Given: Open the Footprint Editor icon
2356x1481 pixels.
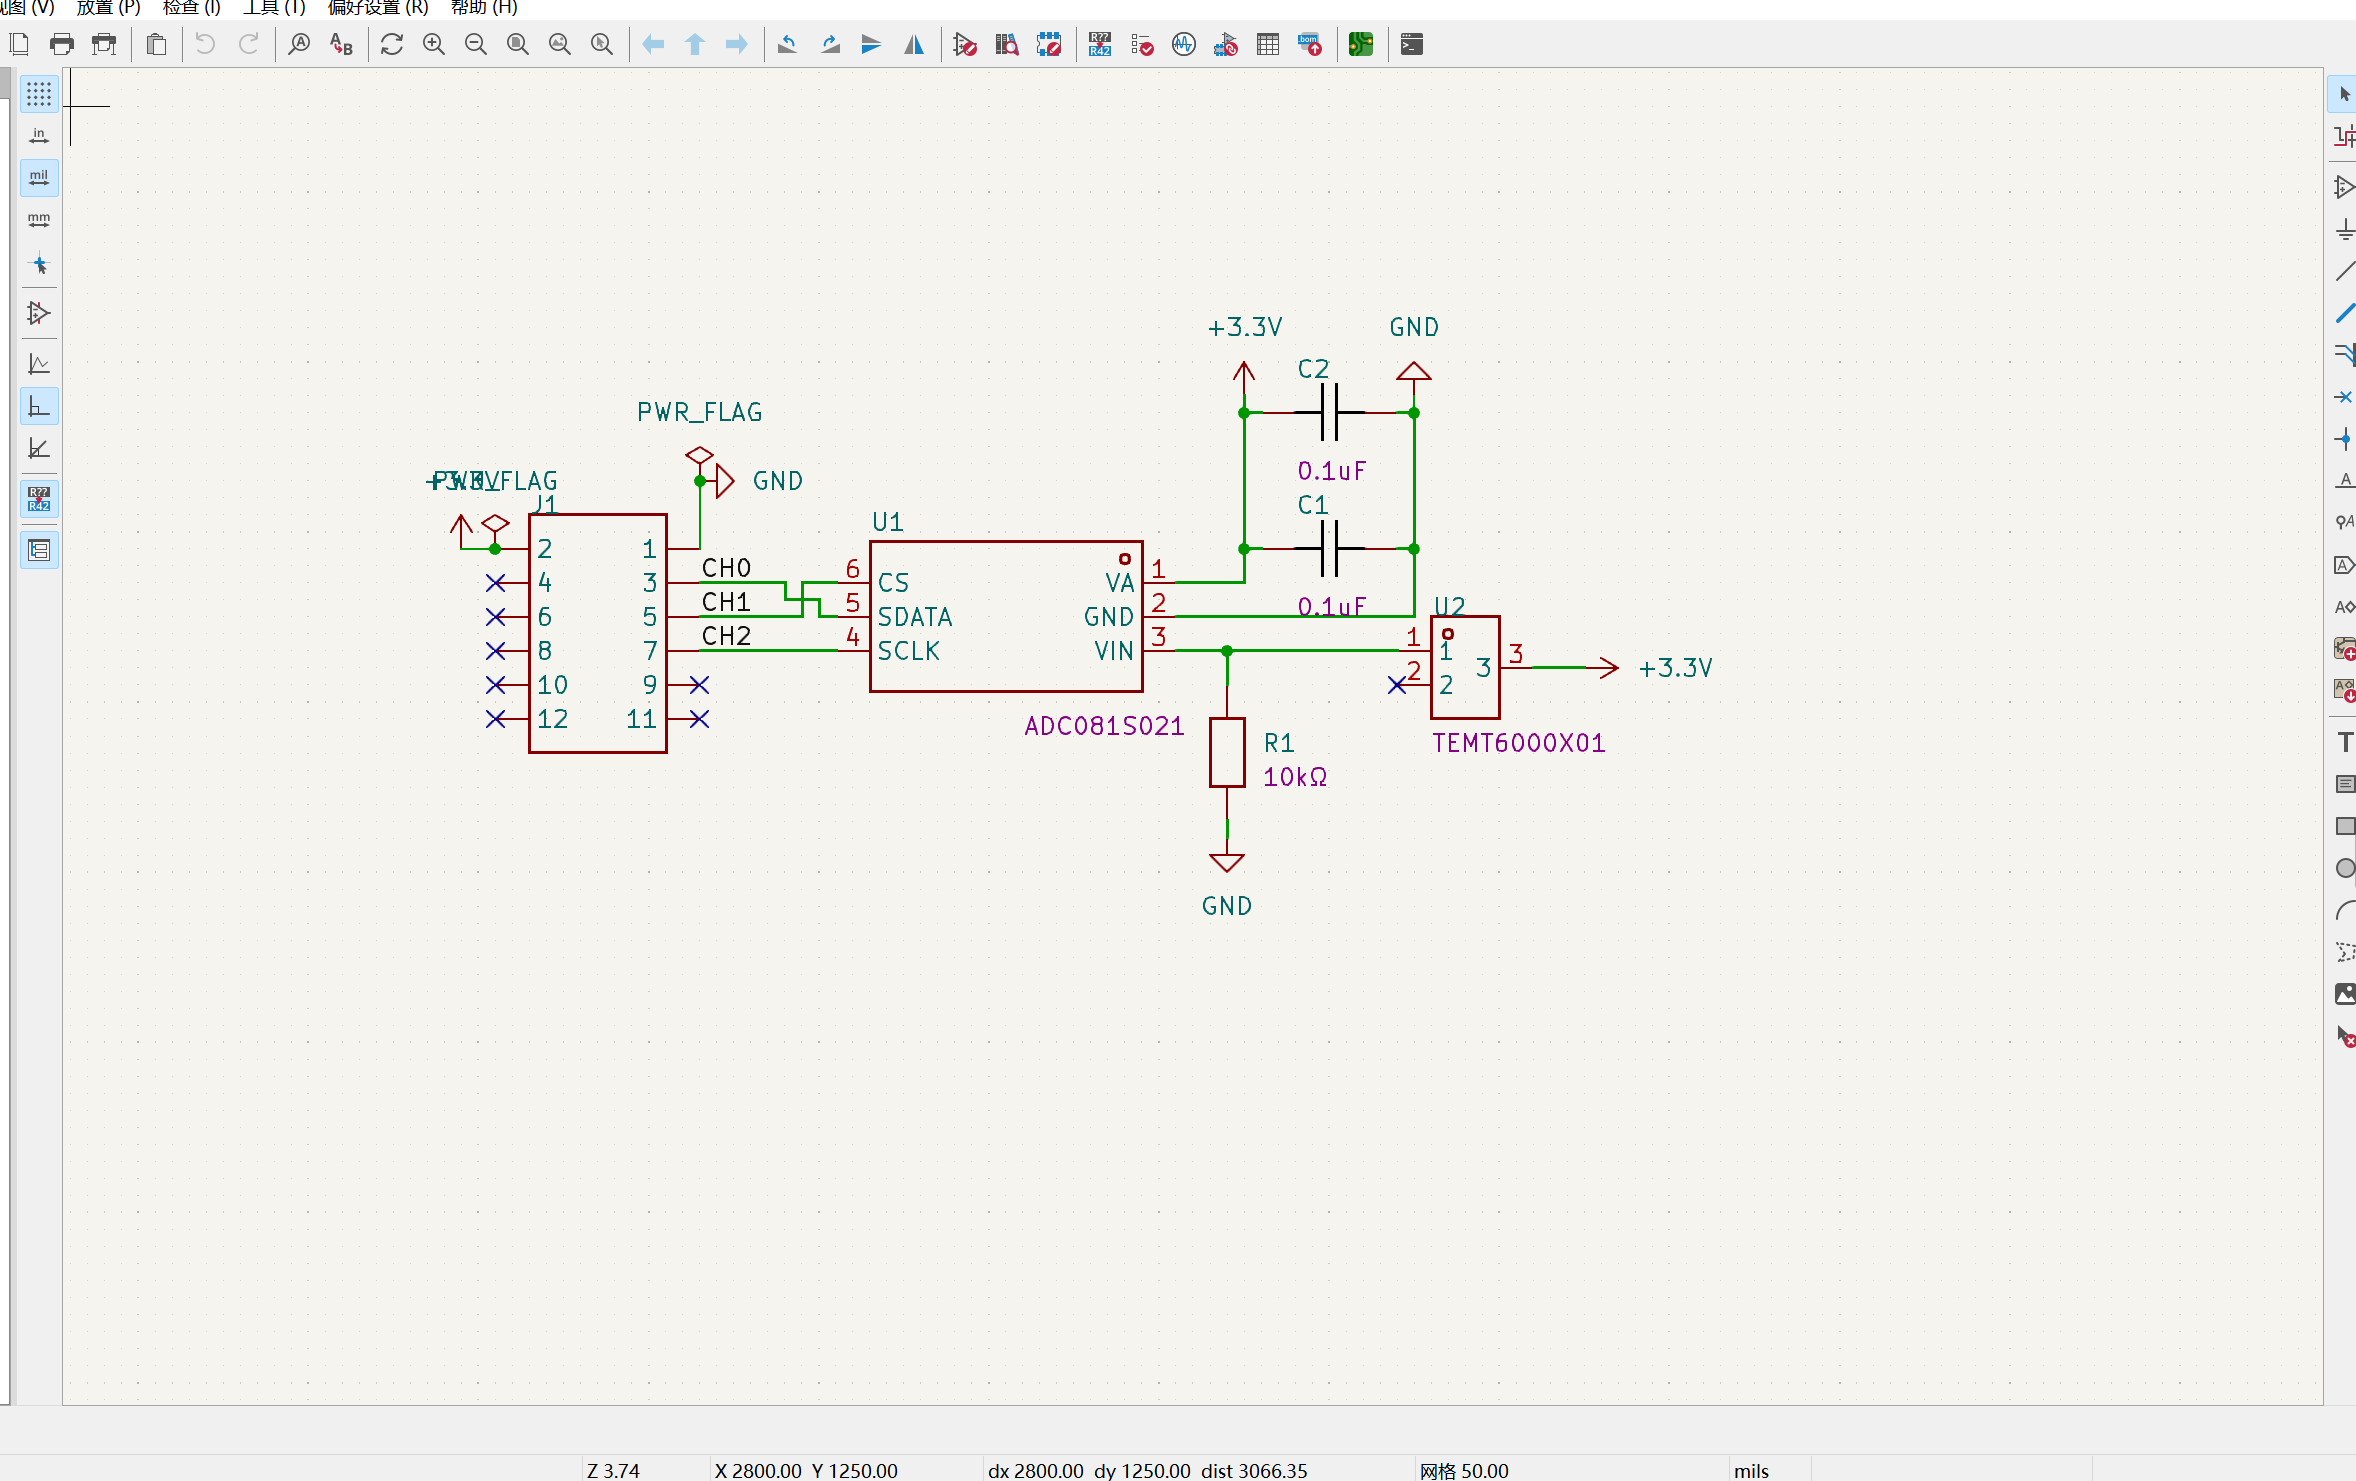Looking at the screenshot, I should coord(1049,44).
